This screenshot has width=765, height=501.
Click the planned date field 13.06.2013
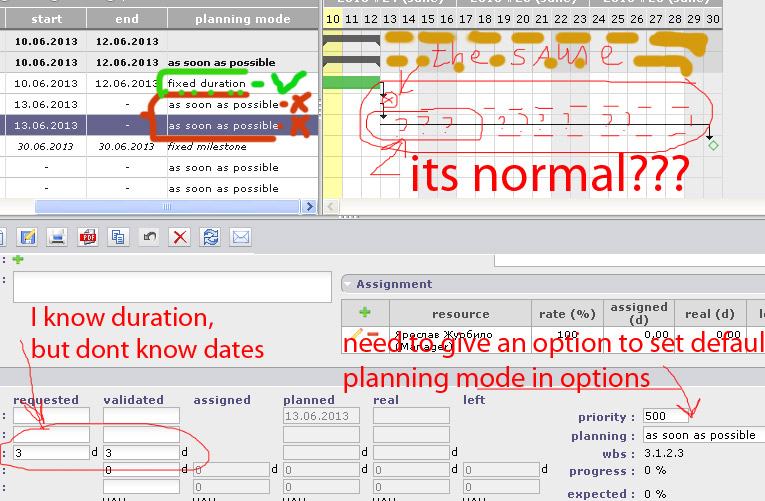pyautogui.click(x=321, y=416)
